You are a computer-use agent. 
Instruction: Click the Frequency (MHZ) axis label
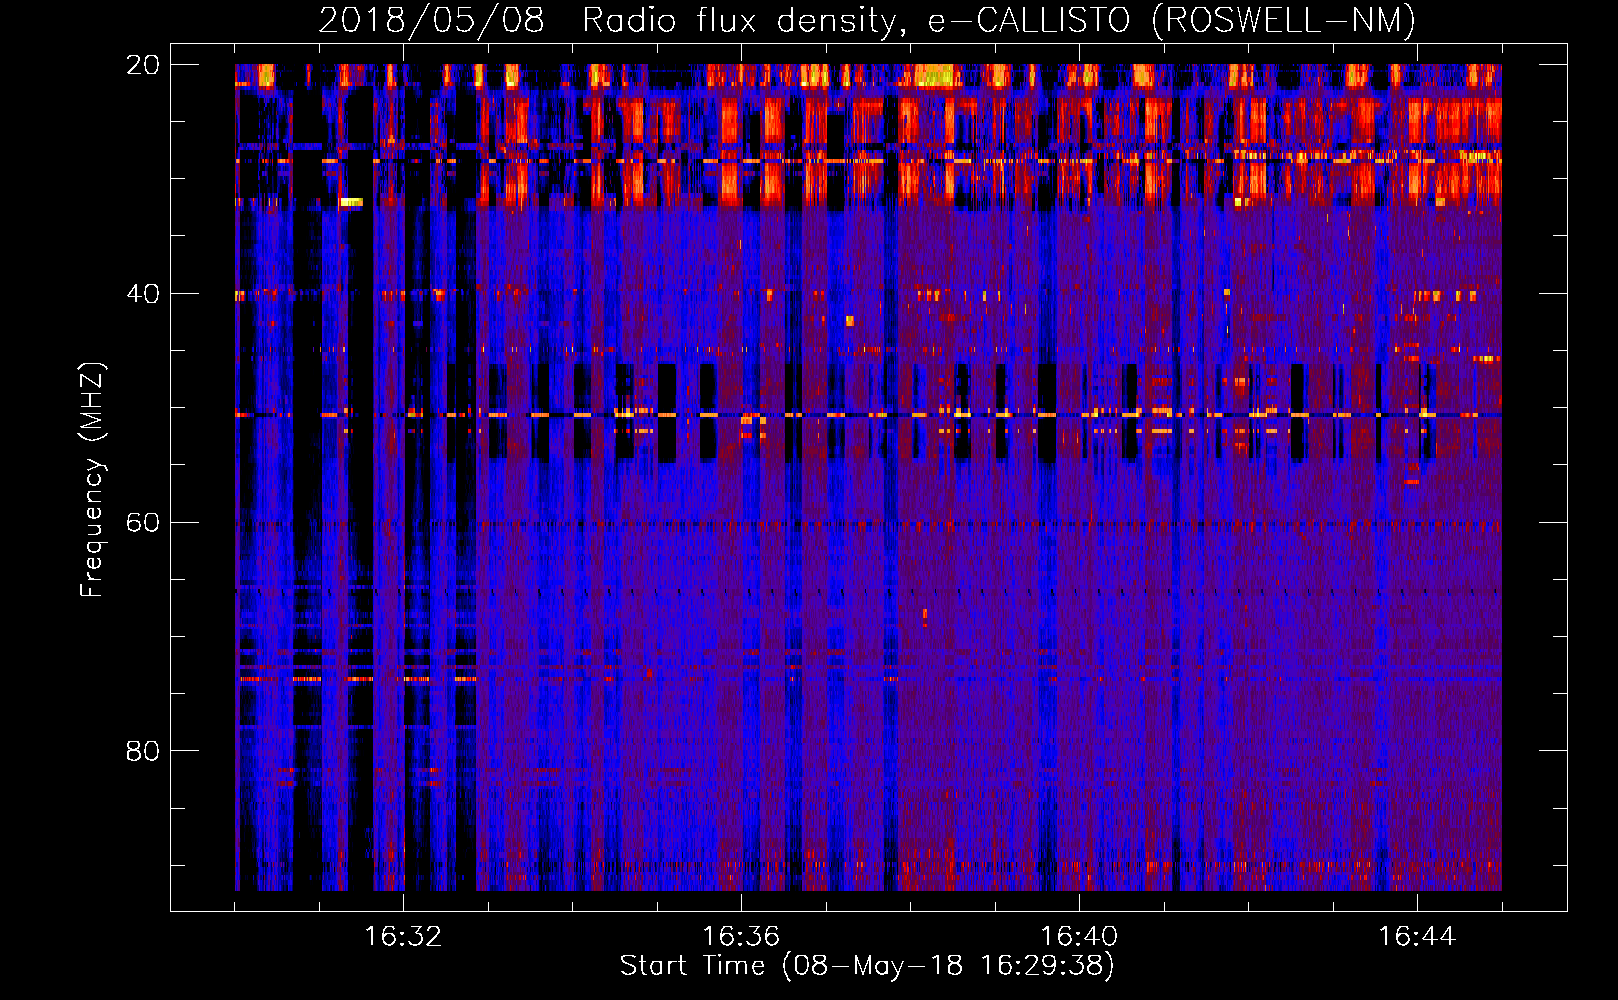[x=91, y=479]
